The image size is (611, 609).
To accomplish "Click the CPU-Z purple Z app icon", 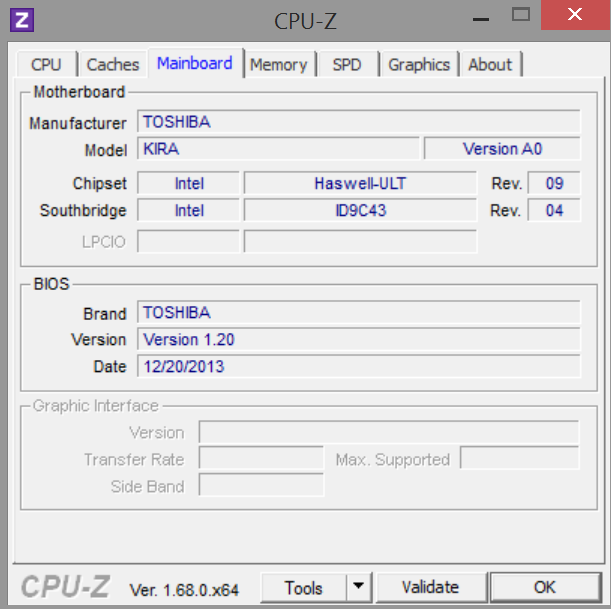I will pyautogui.click(x=22, y=20).
